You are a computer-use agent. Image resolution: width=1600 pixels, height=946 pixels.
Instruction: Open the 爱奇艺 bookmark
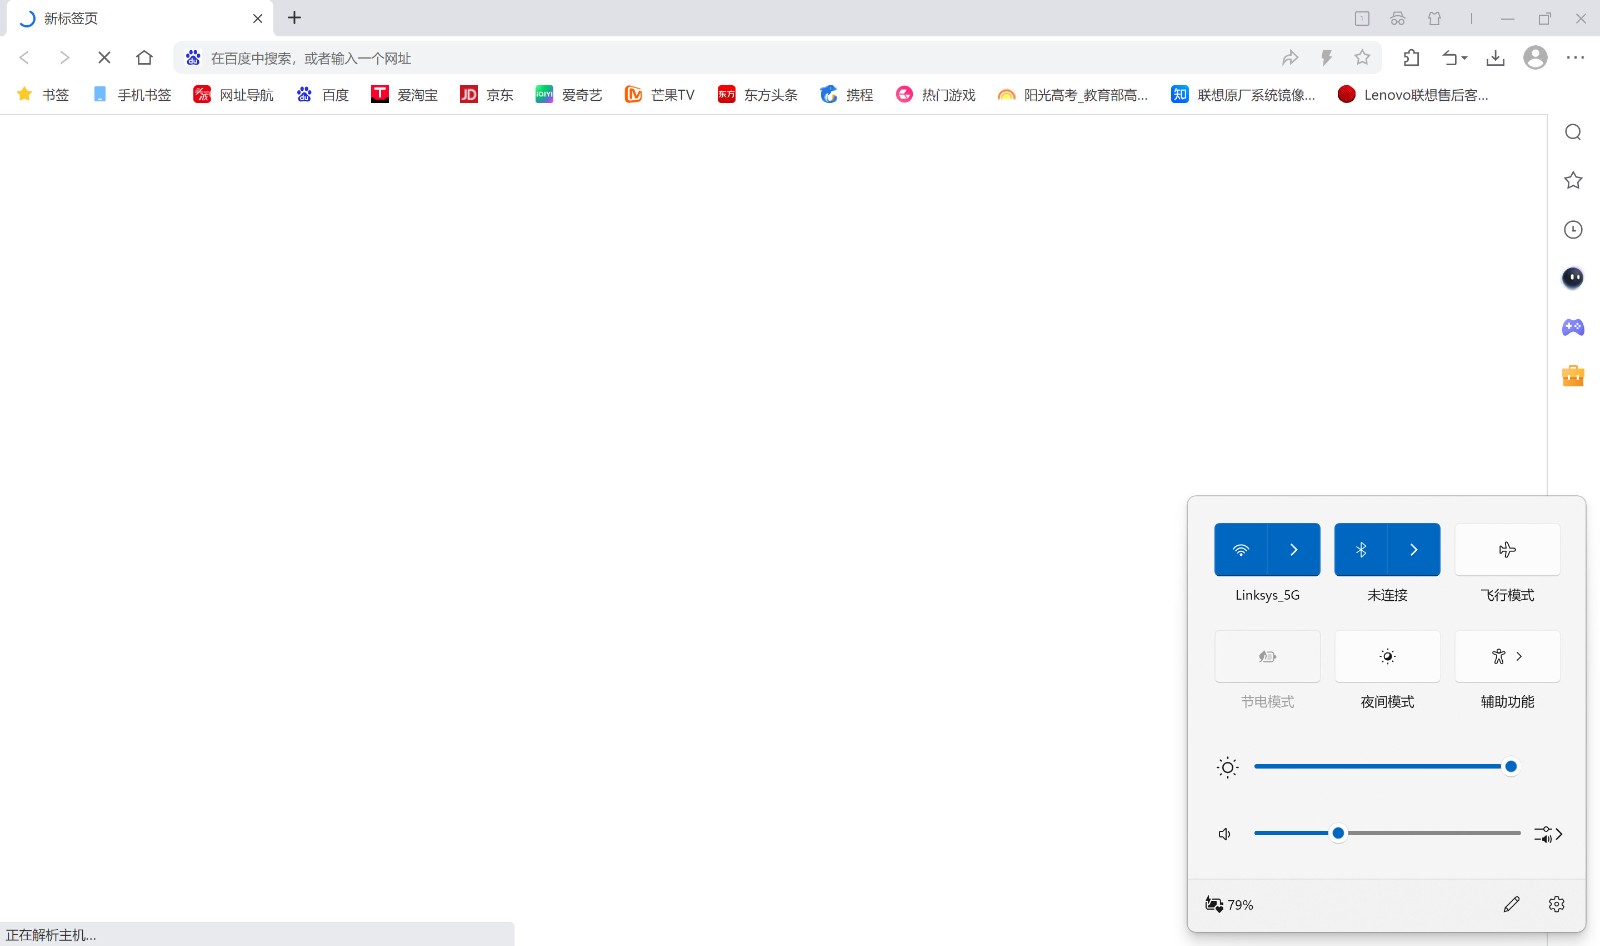pos(568,94)
